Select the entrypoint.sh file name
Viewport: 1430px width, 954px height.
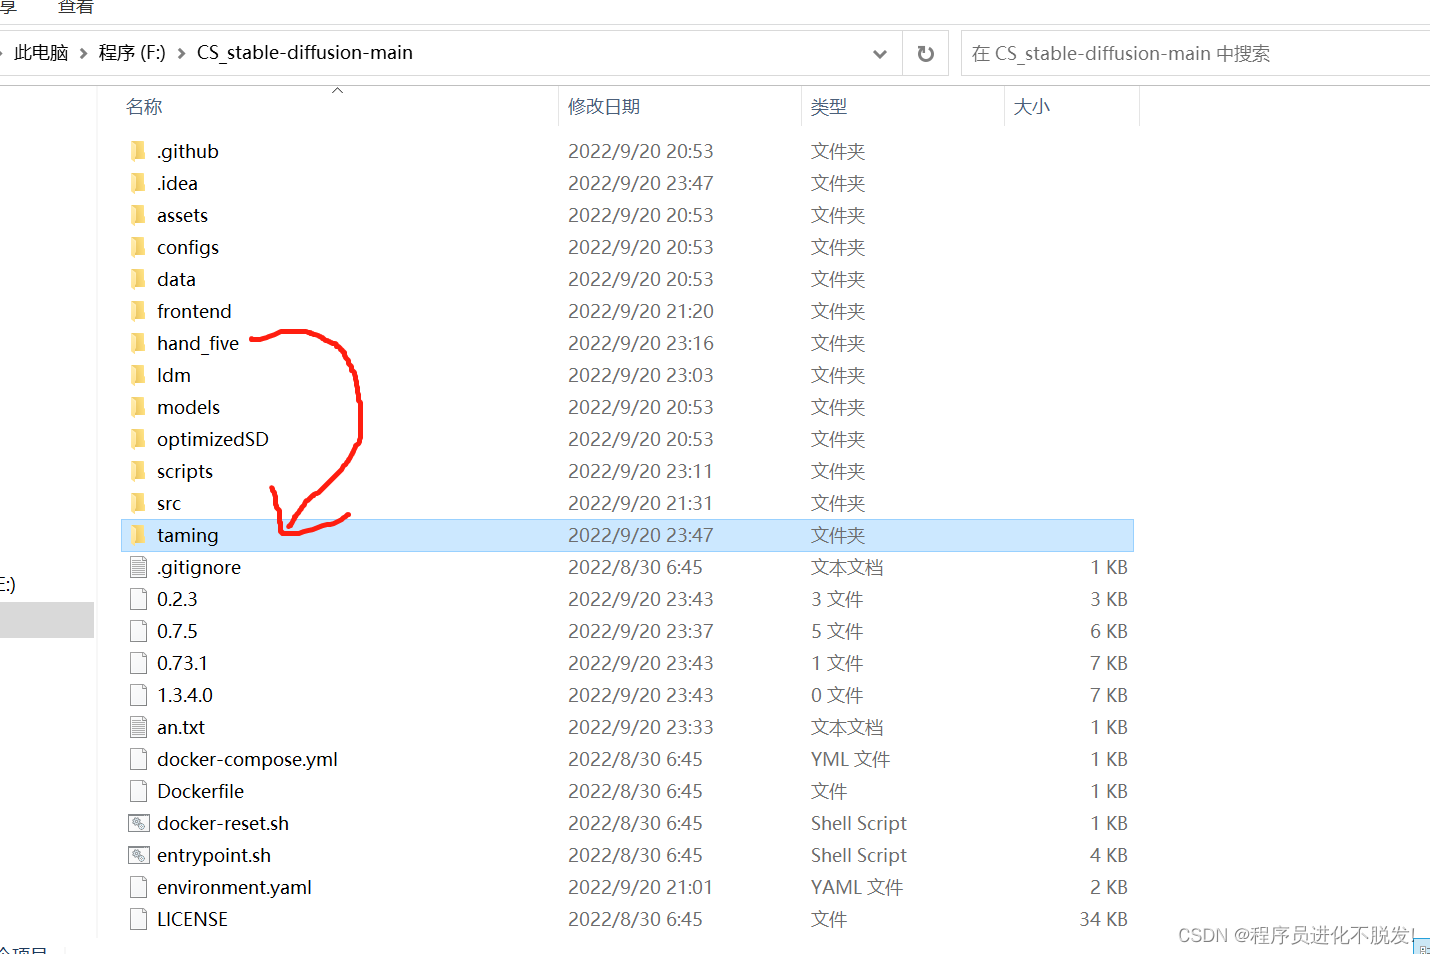point(214,855)
